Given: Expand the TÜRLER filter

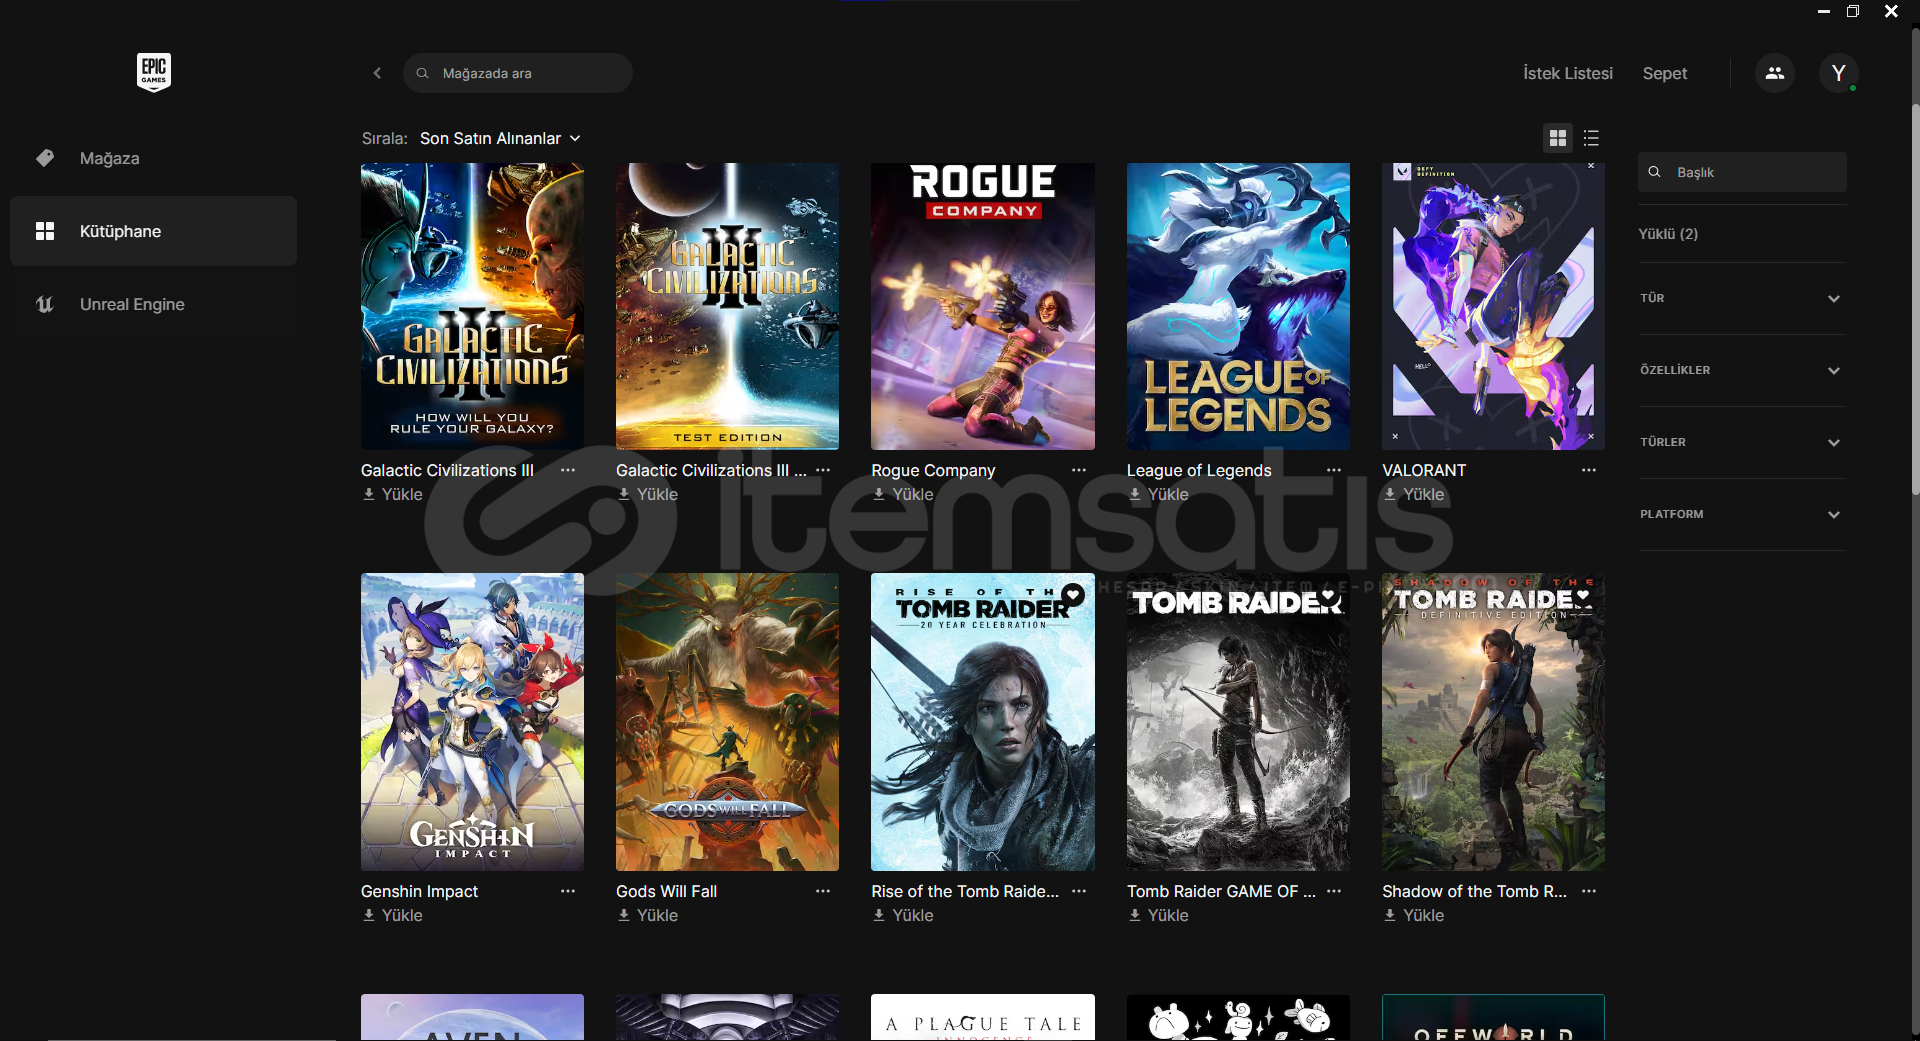Looking at the screenshot, I should tap(1741, 442).
